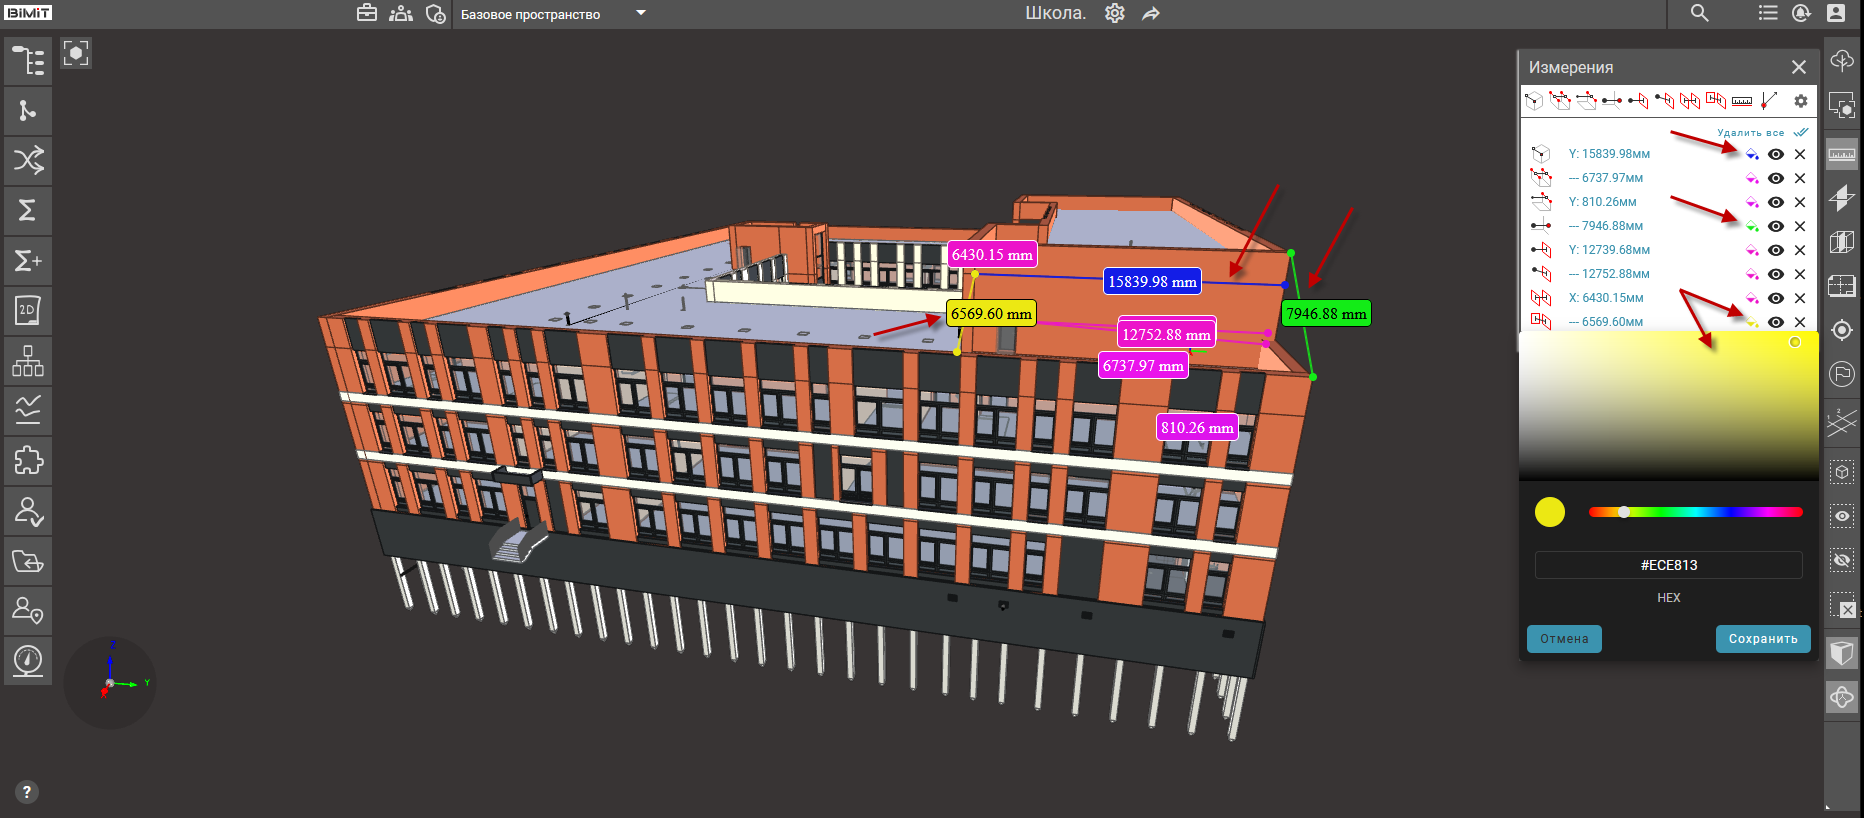This screenshot has width=1864, height=818.
Task: Open the 2D drawing view tool
Action: 28,310
